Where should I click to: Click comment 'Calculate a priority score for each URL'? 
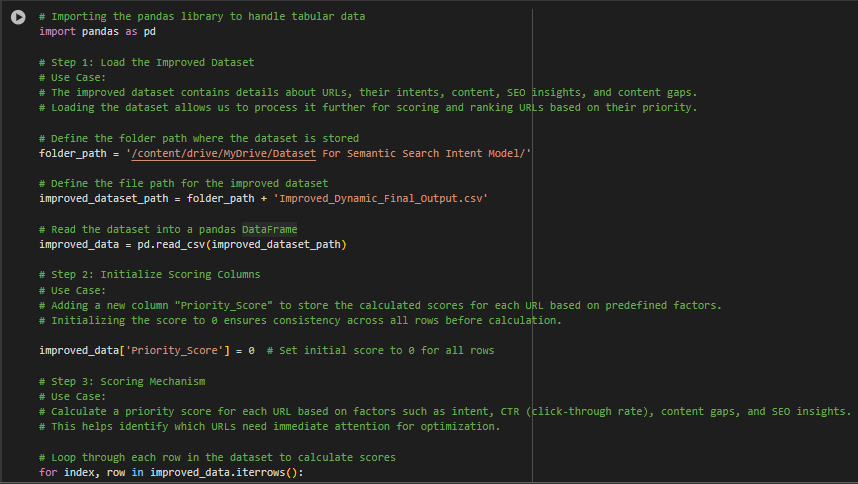[x=445, y=411]
